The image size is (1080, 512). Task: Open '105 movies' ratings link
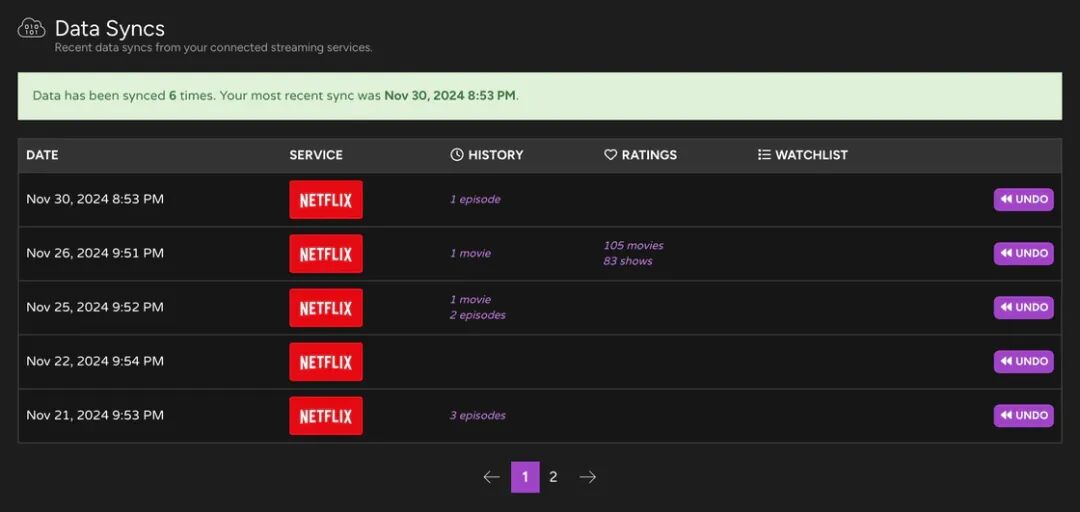coord(634,245)
